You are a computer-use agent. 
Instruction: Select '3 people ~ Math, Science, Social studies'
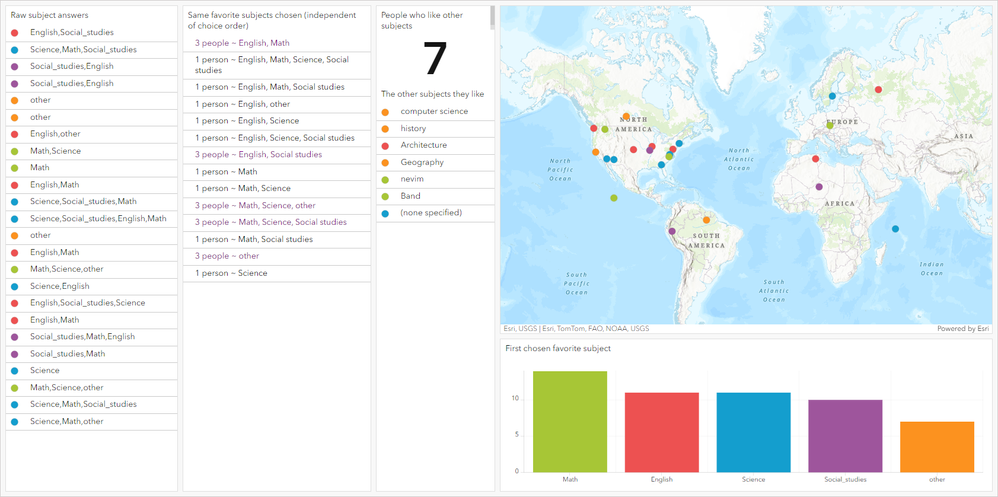point(277,222)
